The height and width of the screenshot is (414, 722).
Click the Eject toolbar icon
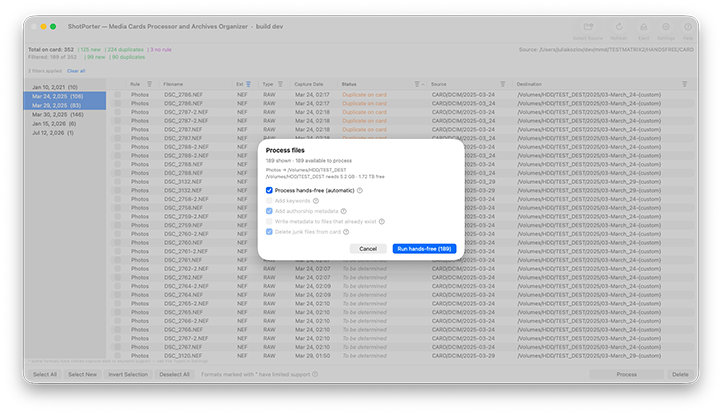click(x=644, y=27)
